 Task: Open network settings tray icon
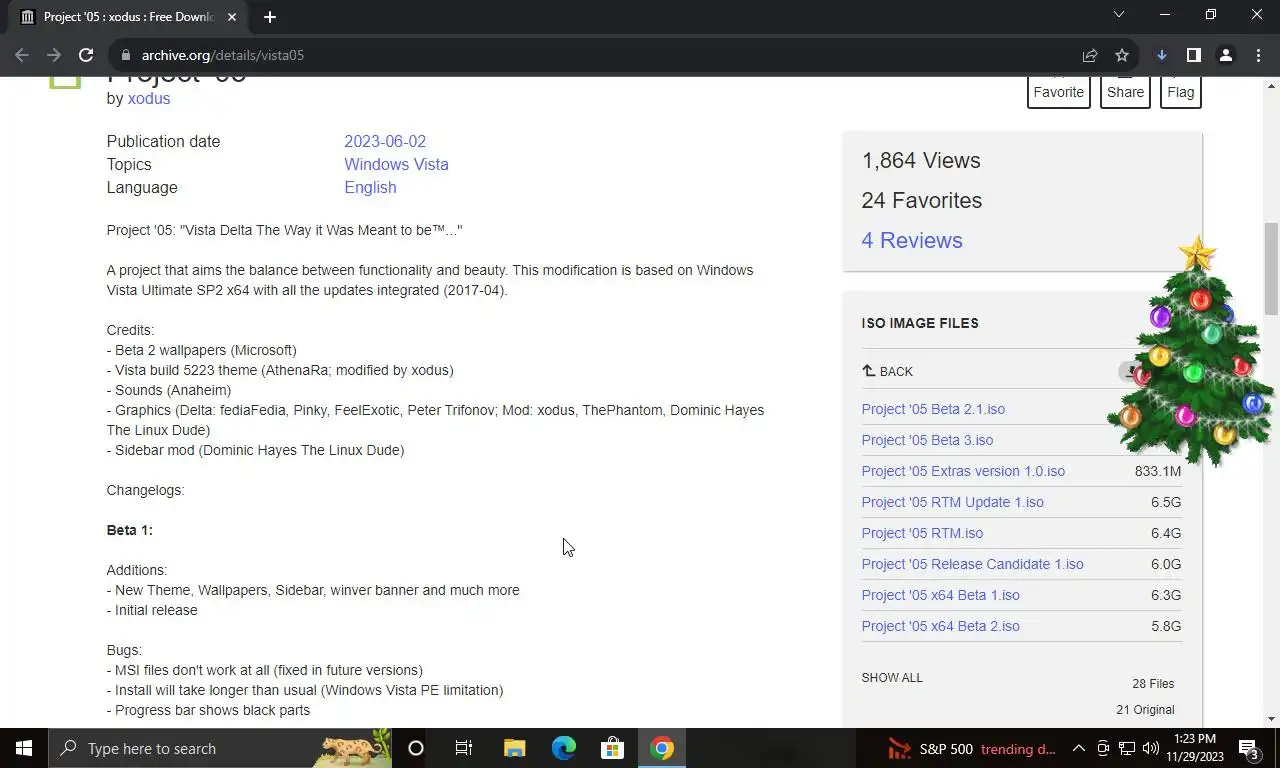(1127, 748)
